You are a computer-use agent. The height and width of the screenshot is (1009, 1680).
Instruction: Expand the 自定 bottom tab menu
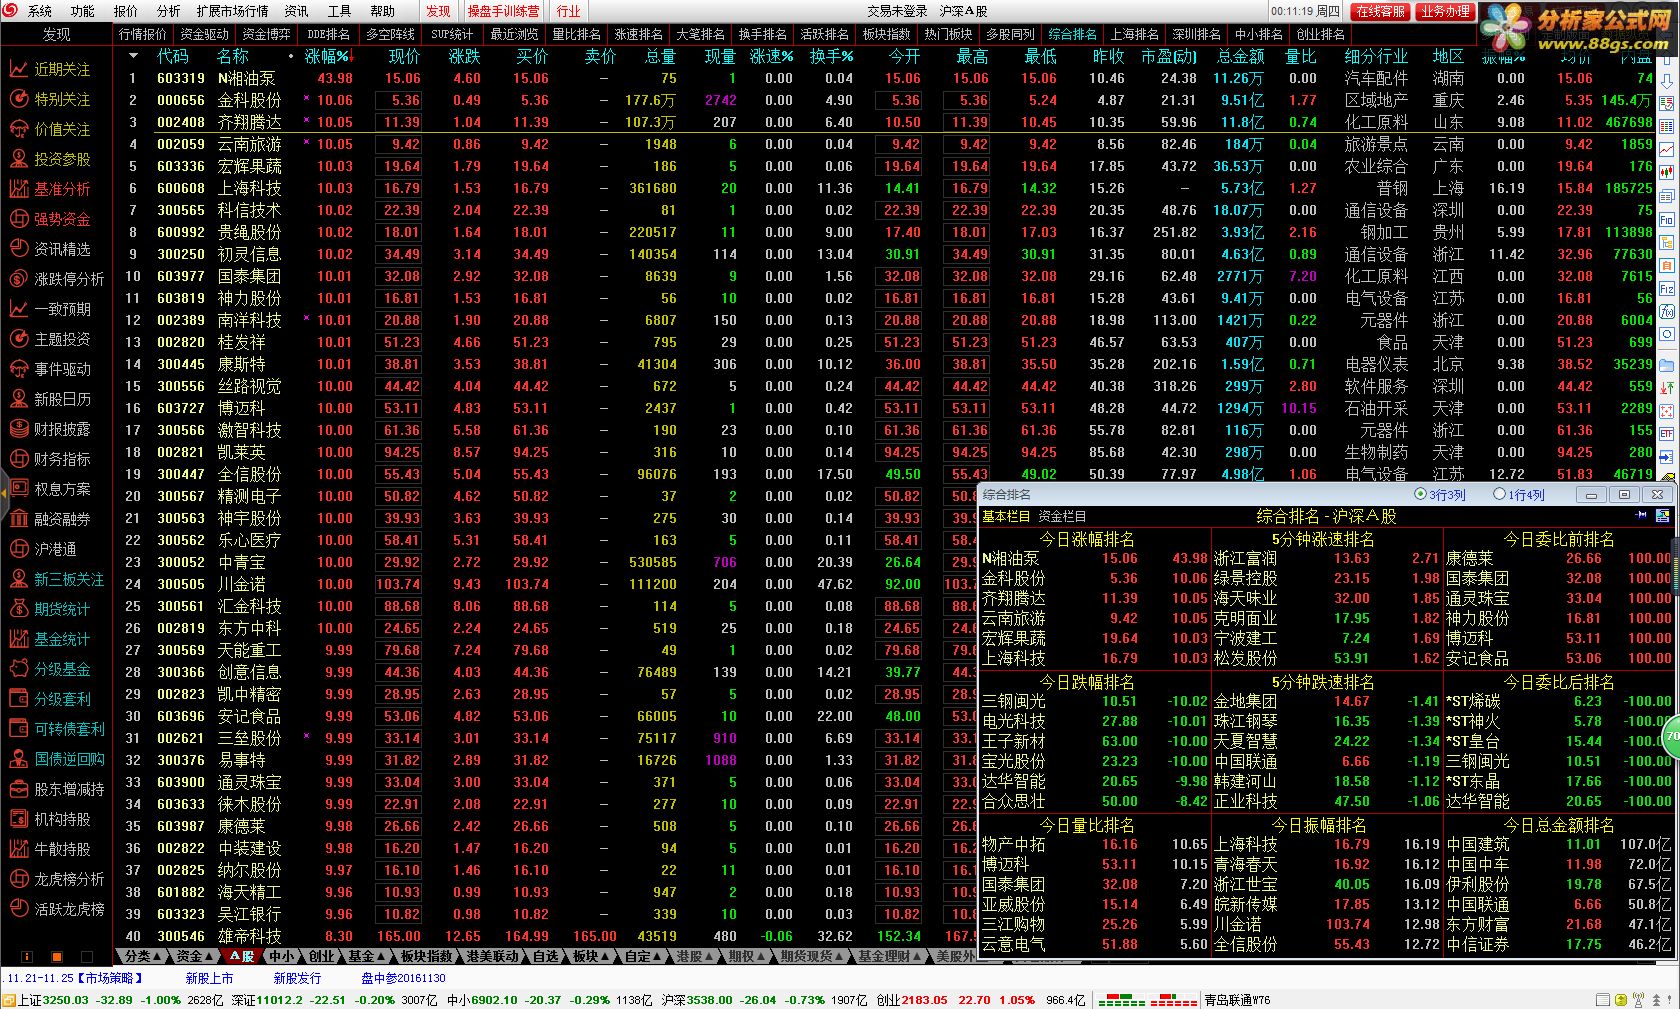[658, 956]
